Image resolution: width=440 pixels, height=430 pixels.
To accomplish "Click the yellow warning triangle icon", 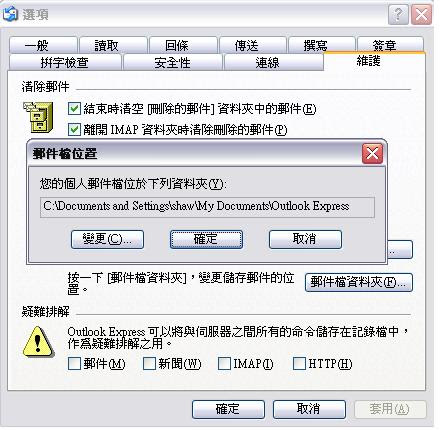I will (38, 342).
